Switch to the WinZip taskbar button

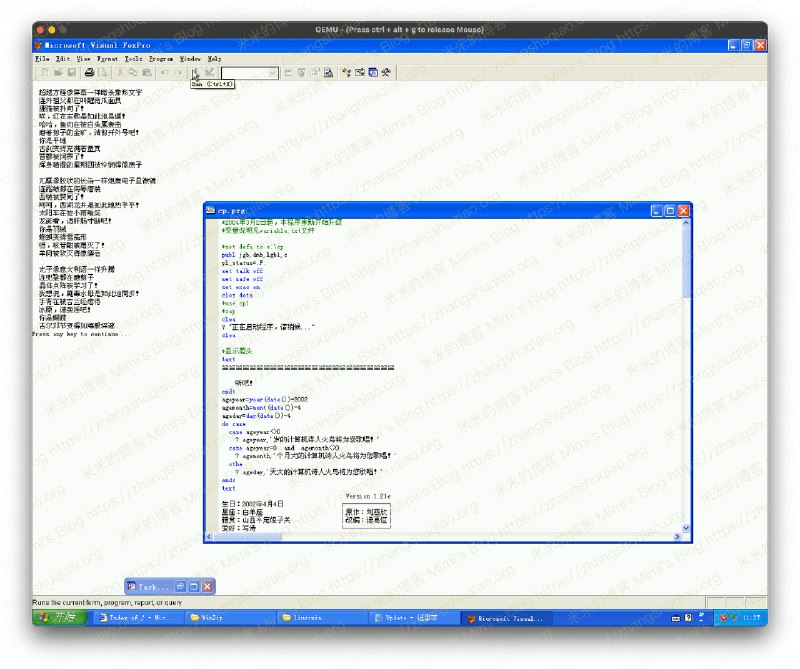coord(230,617)
